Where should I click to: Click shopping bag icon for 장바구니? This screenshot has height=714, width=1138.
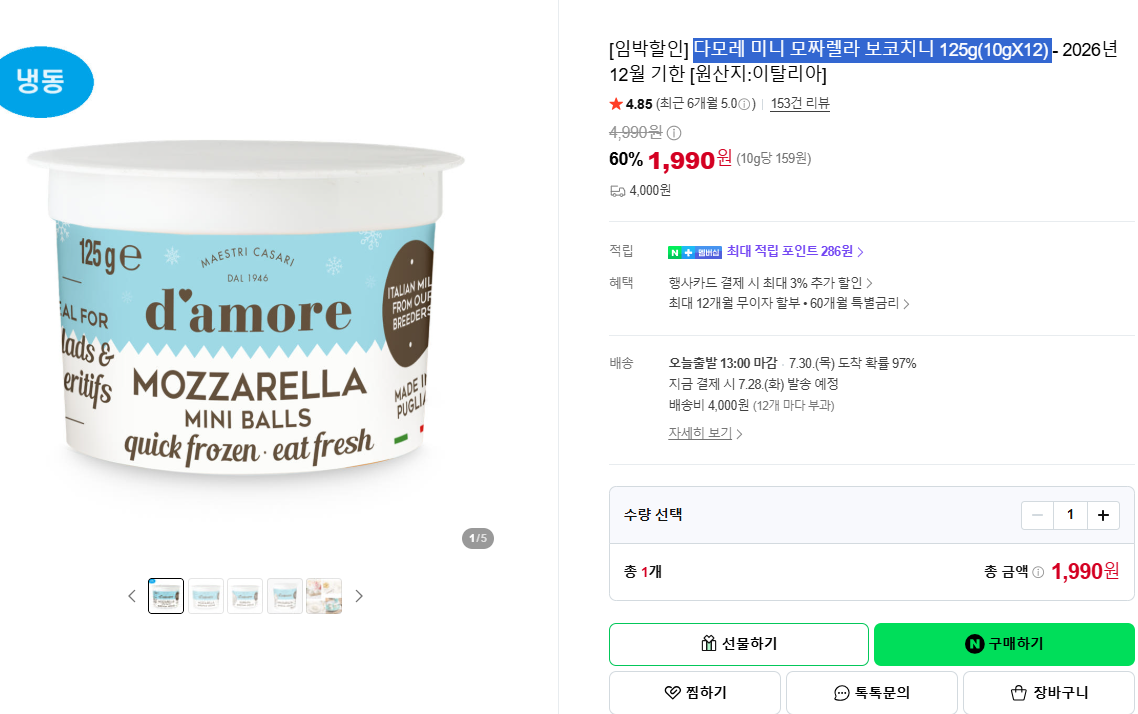click(x=1018, y=693)
